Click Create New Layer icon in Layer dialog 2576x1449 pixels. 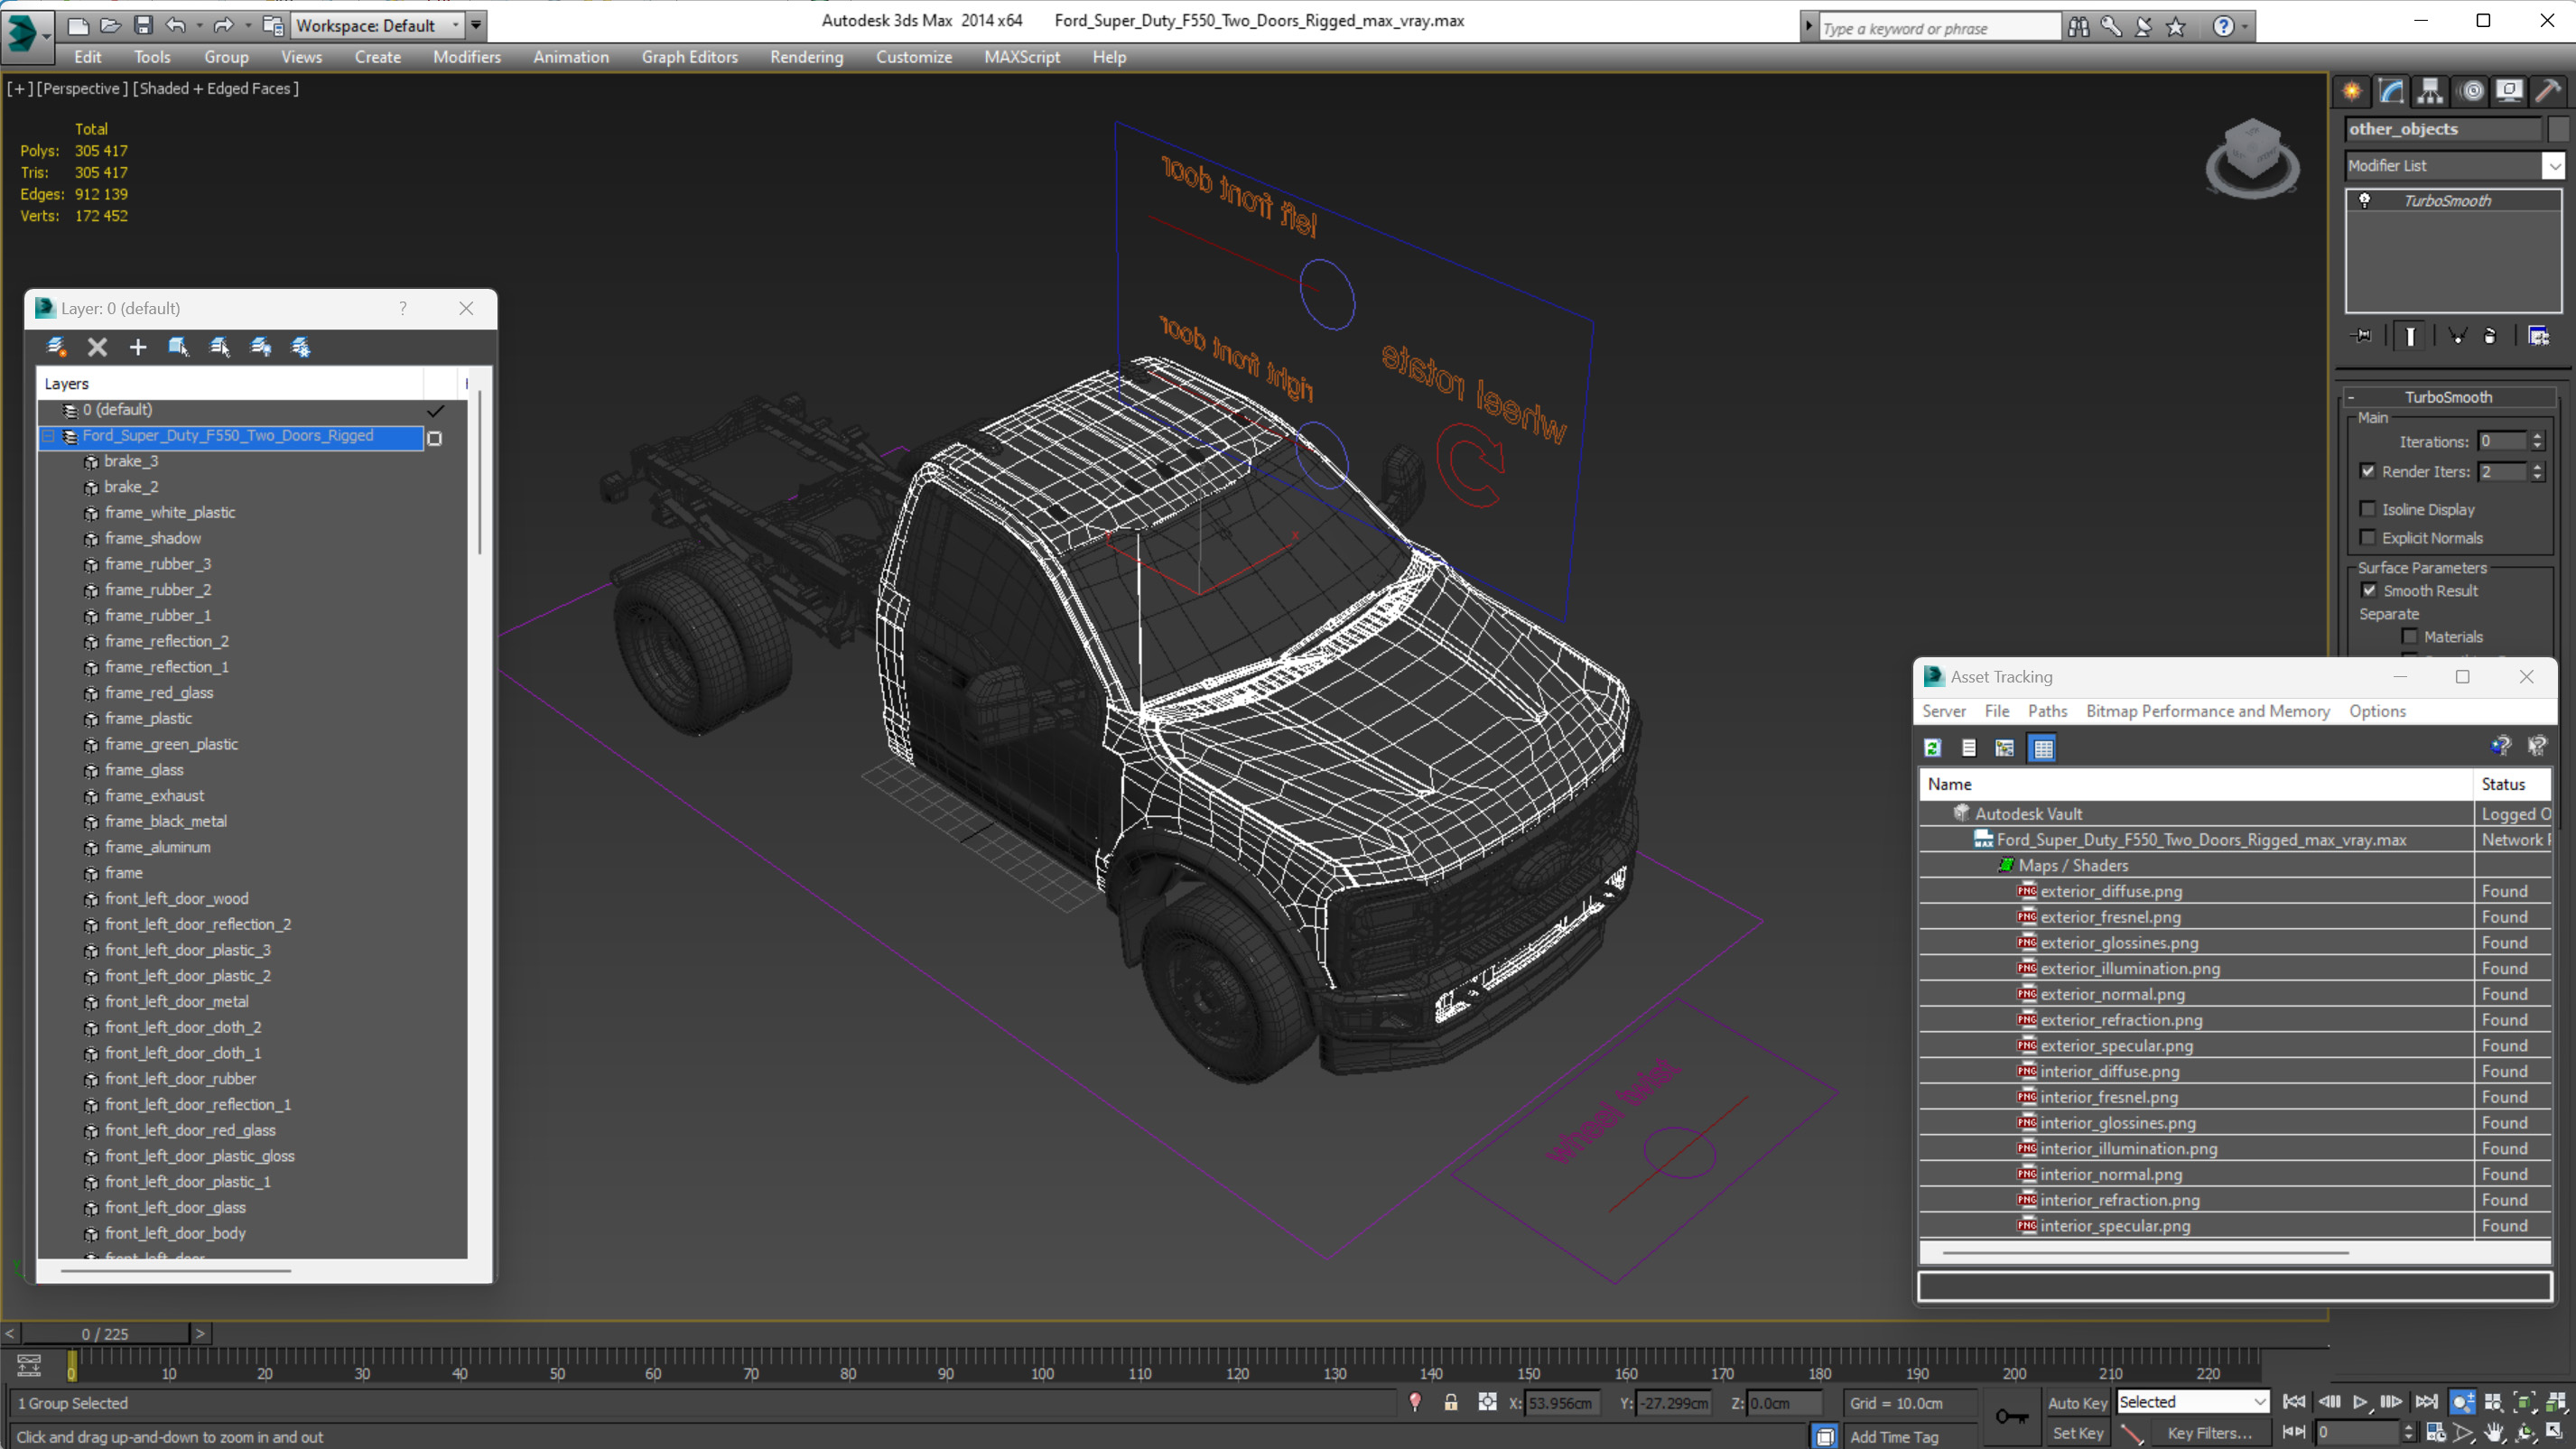click(56, 347)
